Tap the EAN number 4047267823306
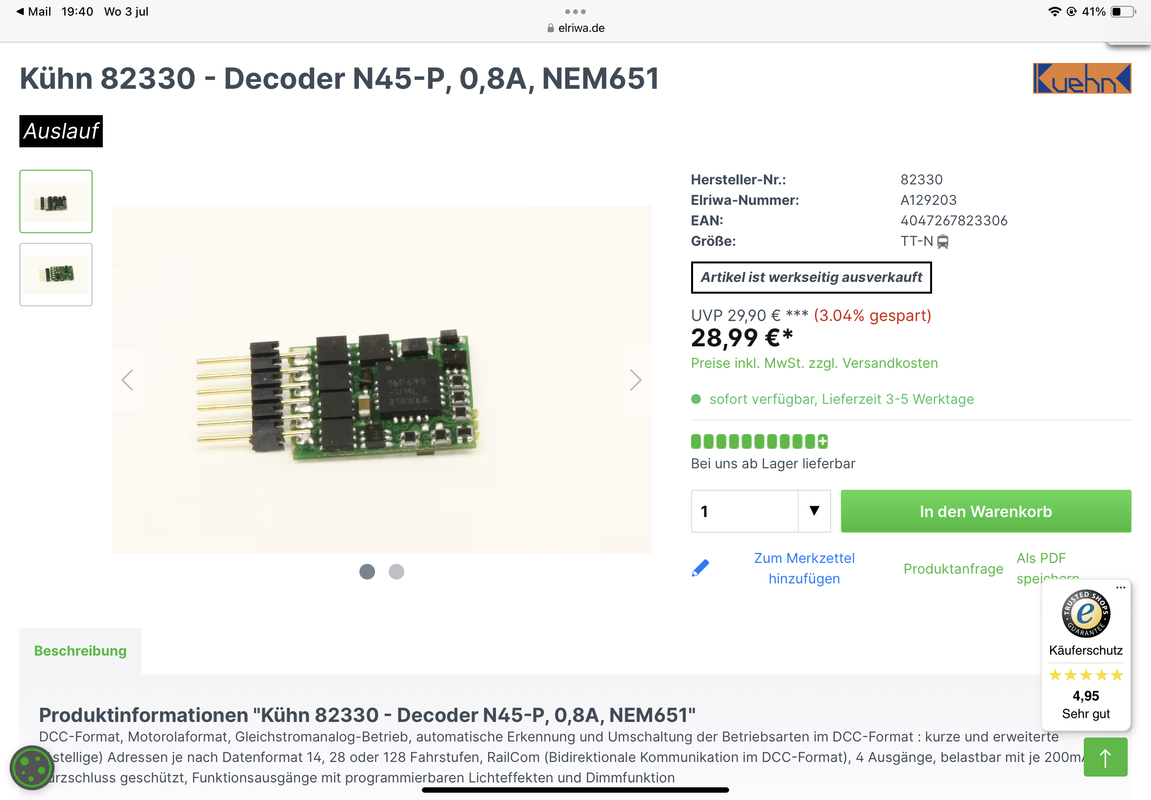This screenshot has height=800, width=1151. [x=954, y=220]
